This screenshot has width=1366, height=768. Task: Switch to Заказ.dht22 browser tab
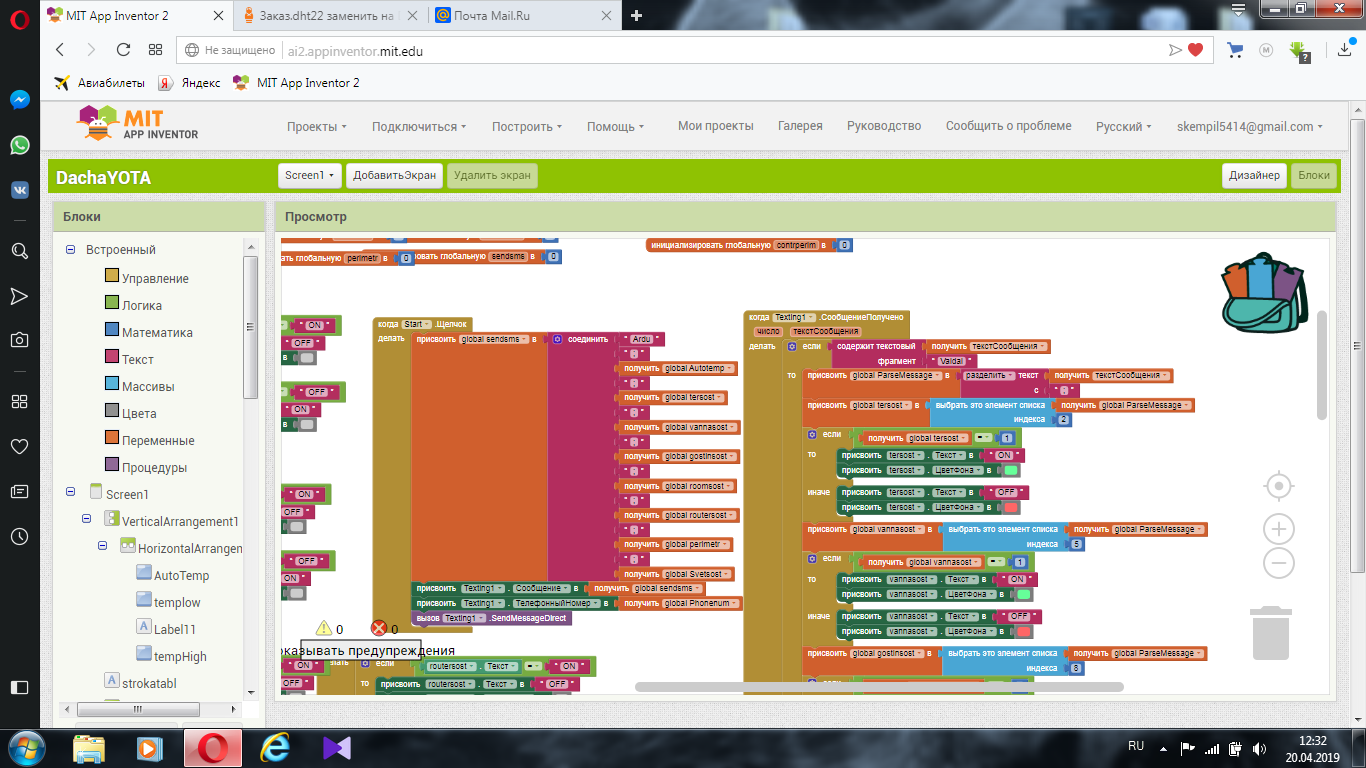click(332, 15)
